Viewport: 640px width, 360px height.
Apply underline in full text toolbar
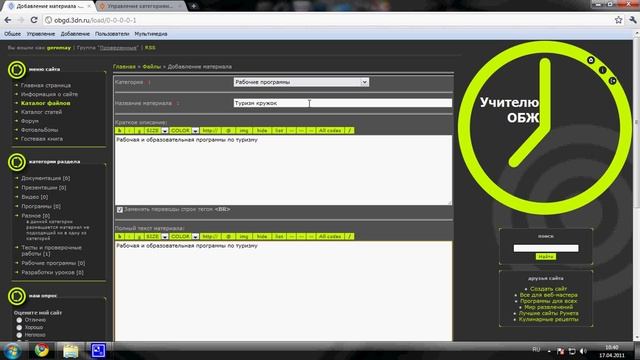point(139,237)
